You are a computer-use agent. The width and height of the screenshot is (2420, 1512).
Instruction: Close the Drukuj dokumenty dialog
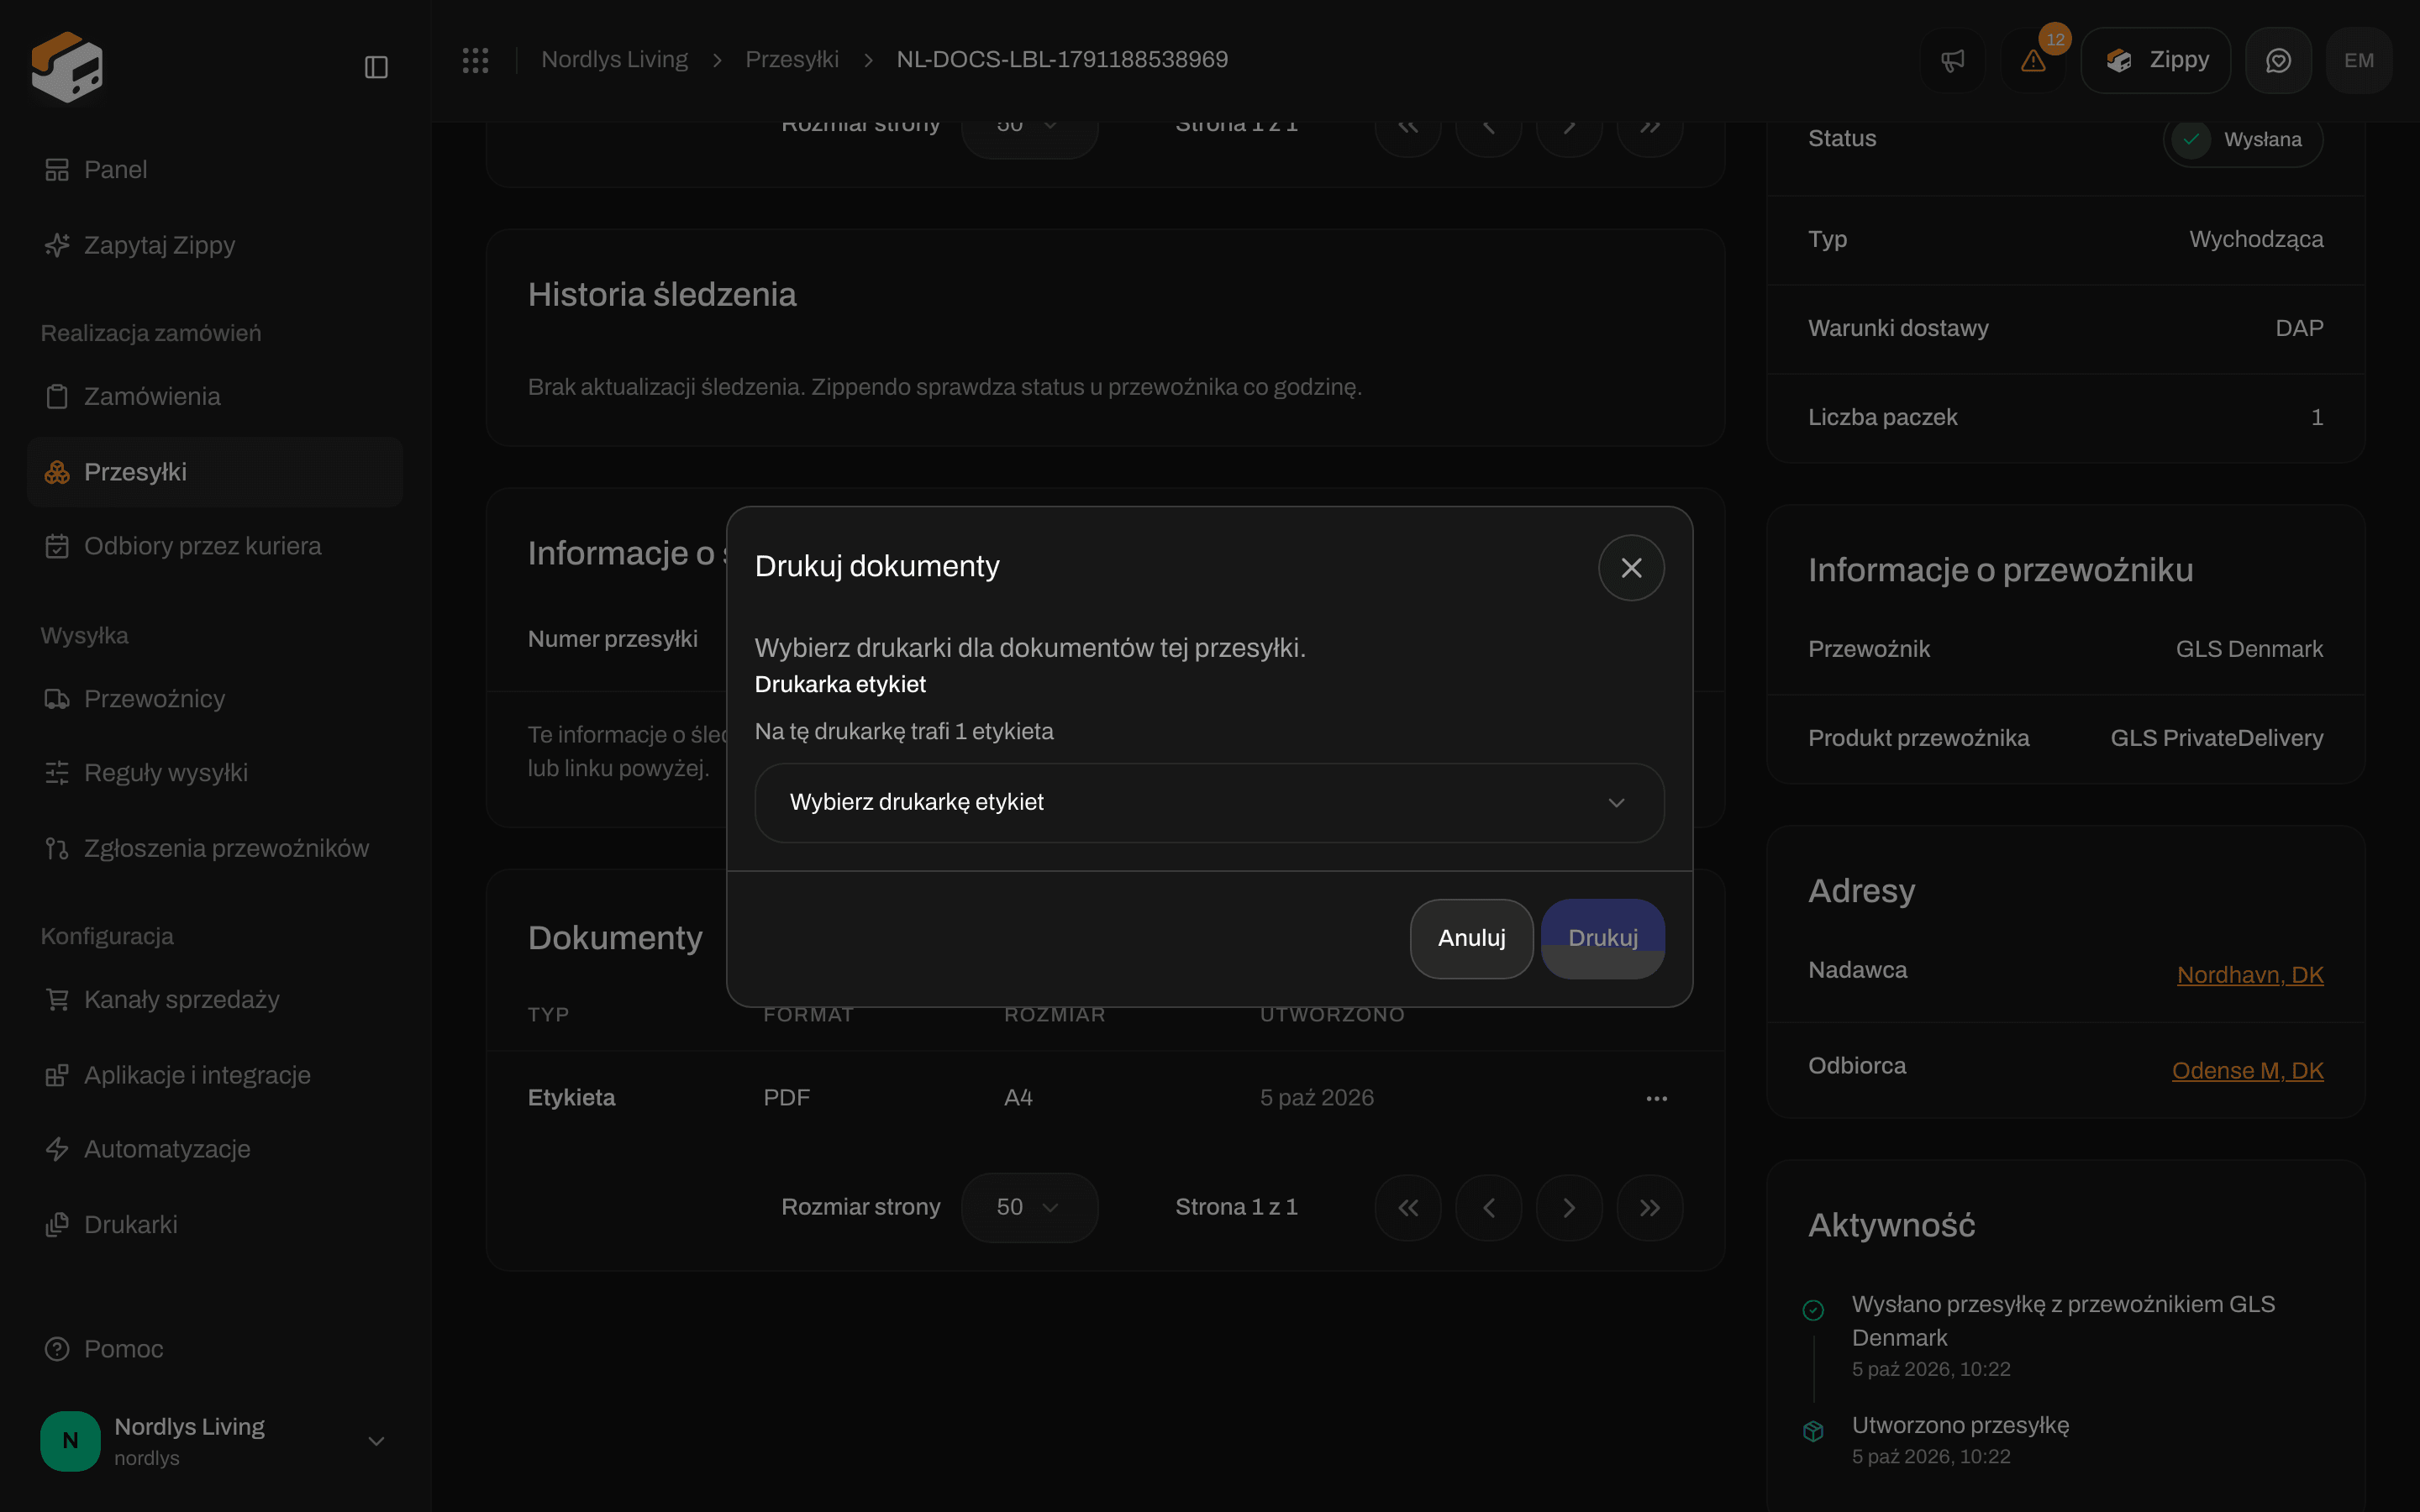[1631, 568]
